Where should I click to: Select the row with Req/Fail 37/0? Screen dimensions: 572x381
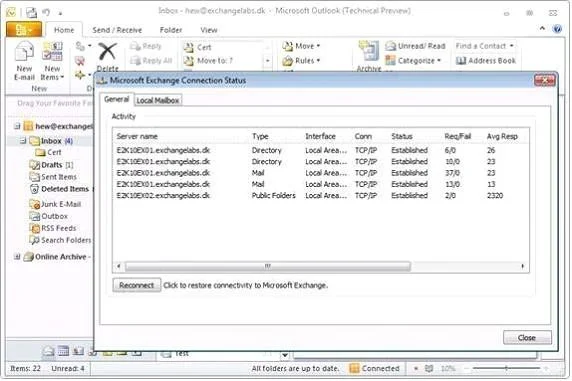[320, 173]
